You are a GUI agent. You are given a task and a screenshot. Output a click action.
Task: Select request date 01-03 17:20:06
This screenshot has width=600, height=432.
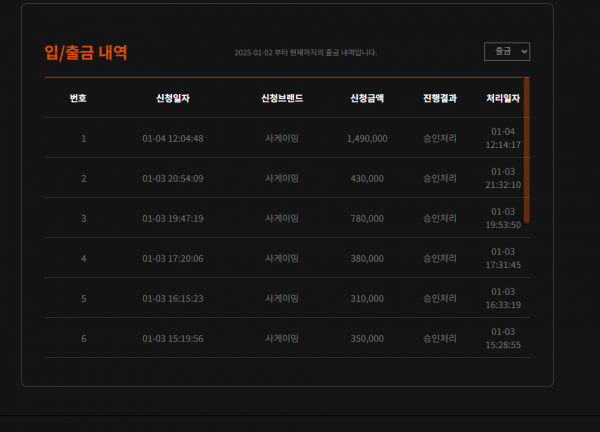173,259
